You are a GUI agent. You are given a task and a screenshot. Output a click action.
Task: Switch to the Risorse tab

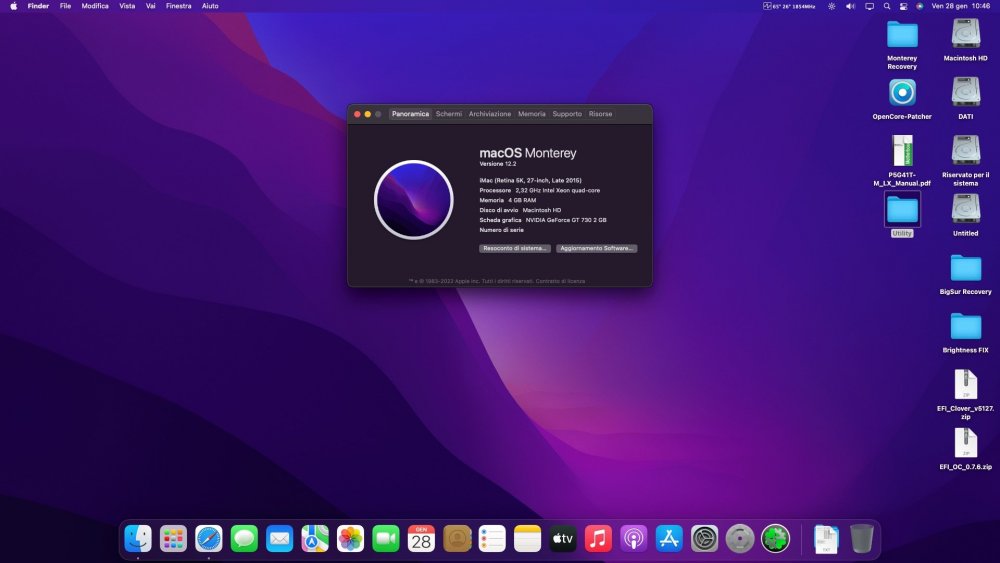(600, 114)
